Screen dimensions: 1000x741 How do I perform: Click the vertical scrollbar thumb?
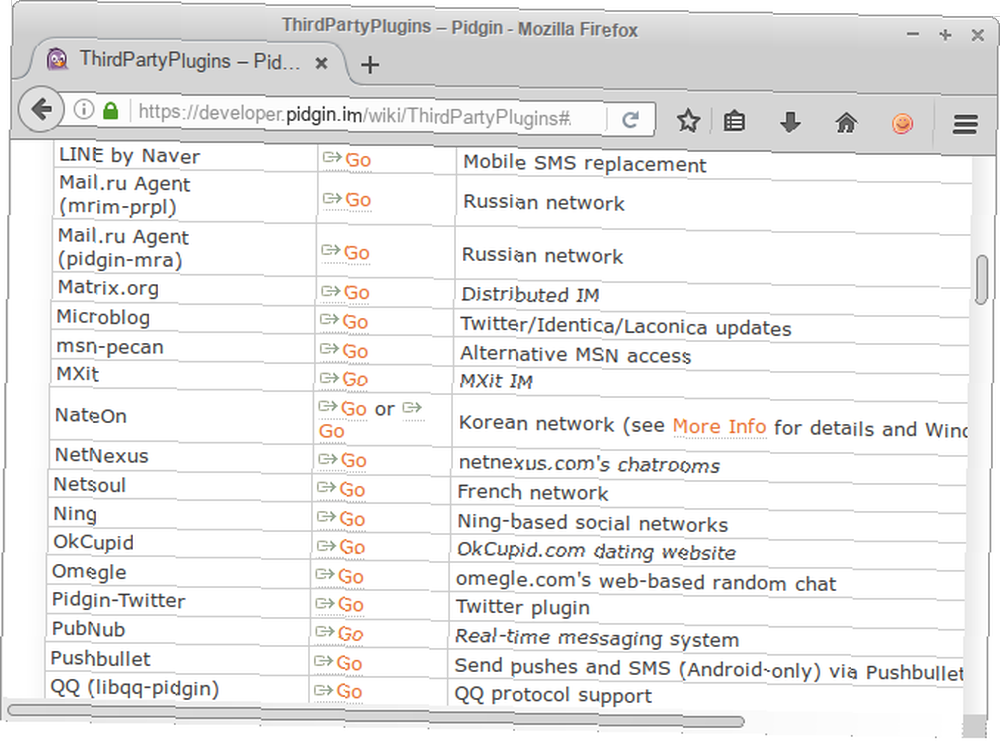[982, 279]
